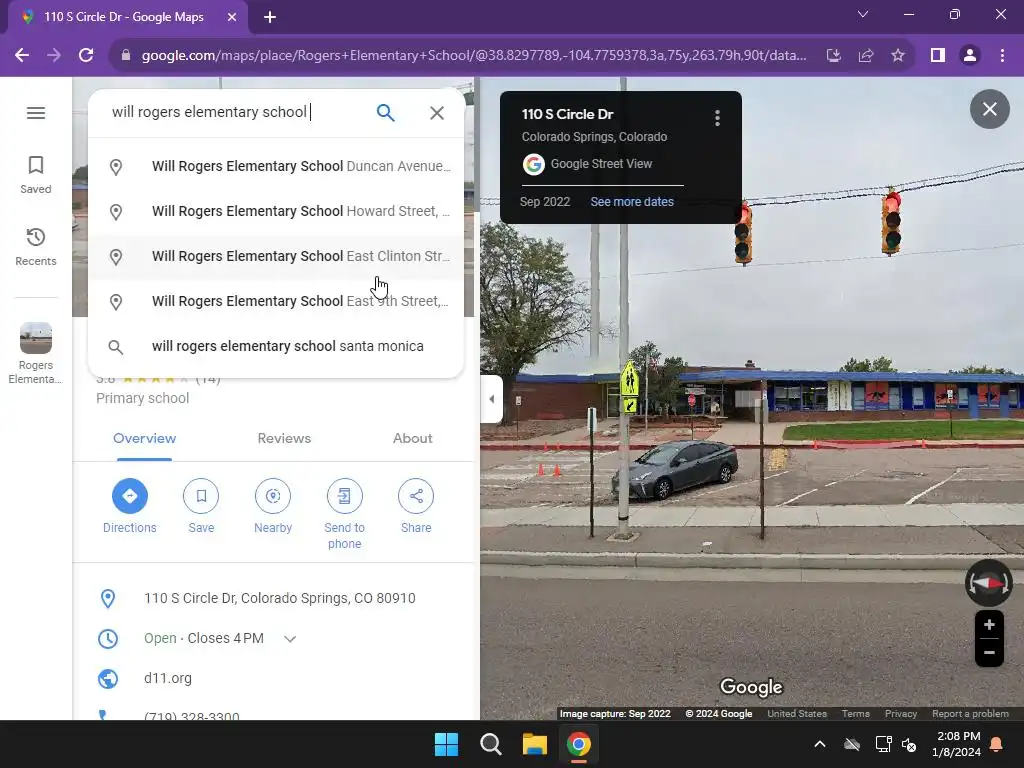Show hidden system tray icons
1024x768 pixels.
coord(820,744)
